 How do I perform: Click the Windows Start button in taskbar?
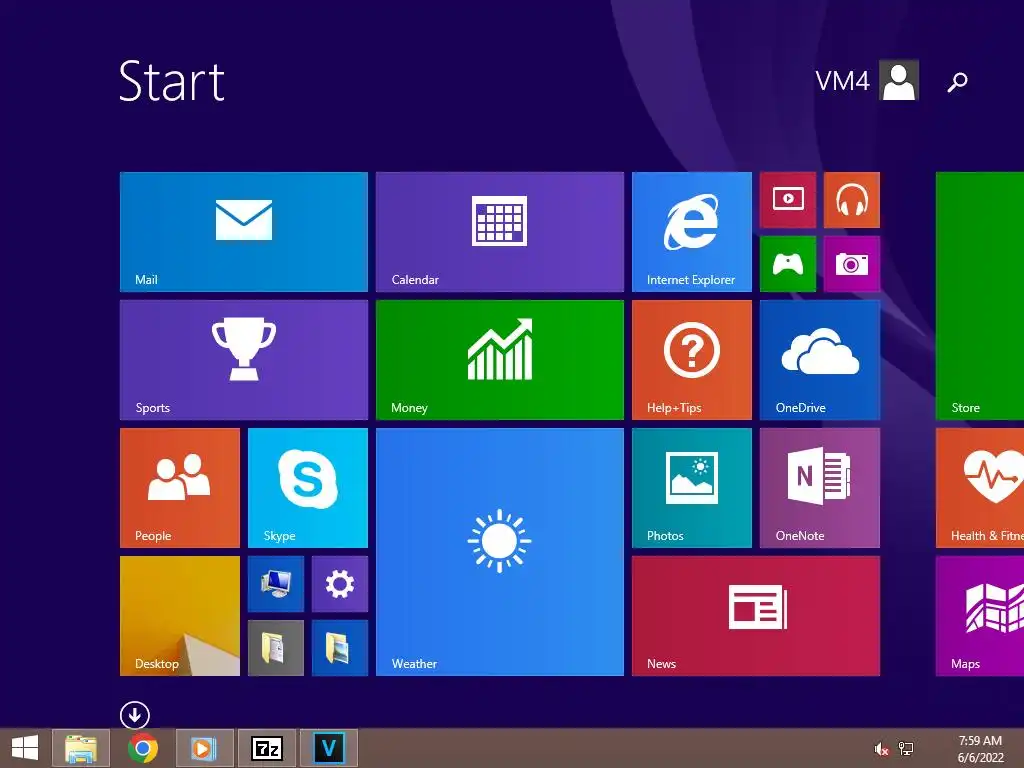coord(25,748)
